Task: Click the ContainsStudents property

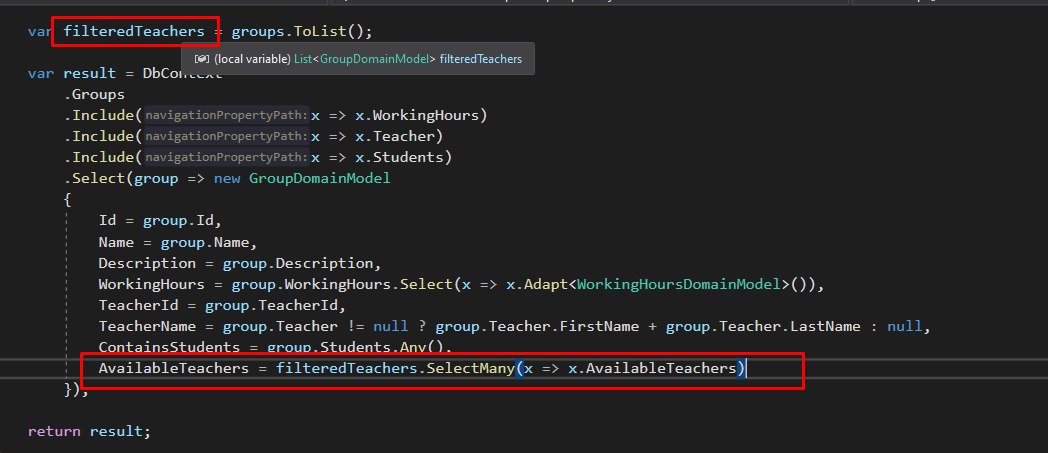Action: 169,347
